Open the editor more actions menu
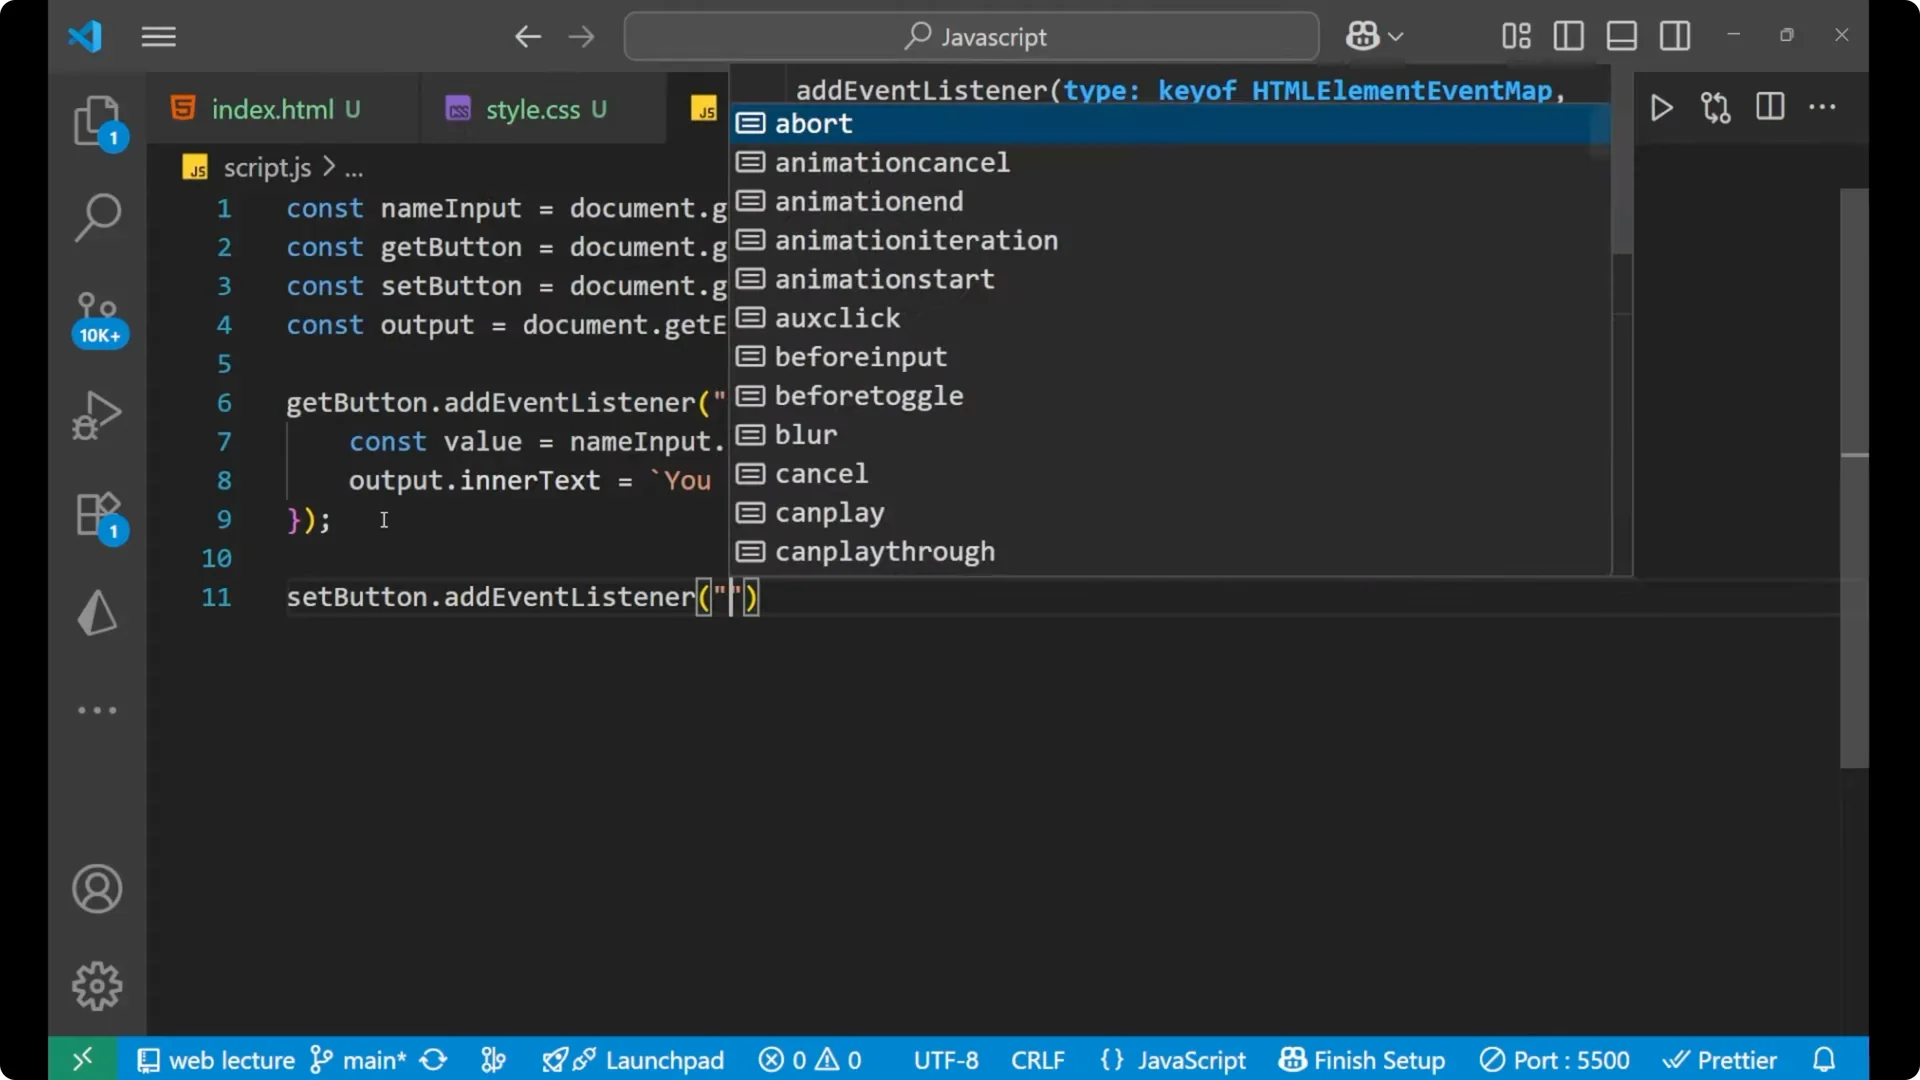This screenshot has height=1080, width=1920. [1824, 108]
